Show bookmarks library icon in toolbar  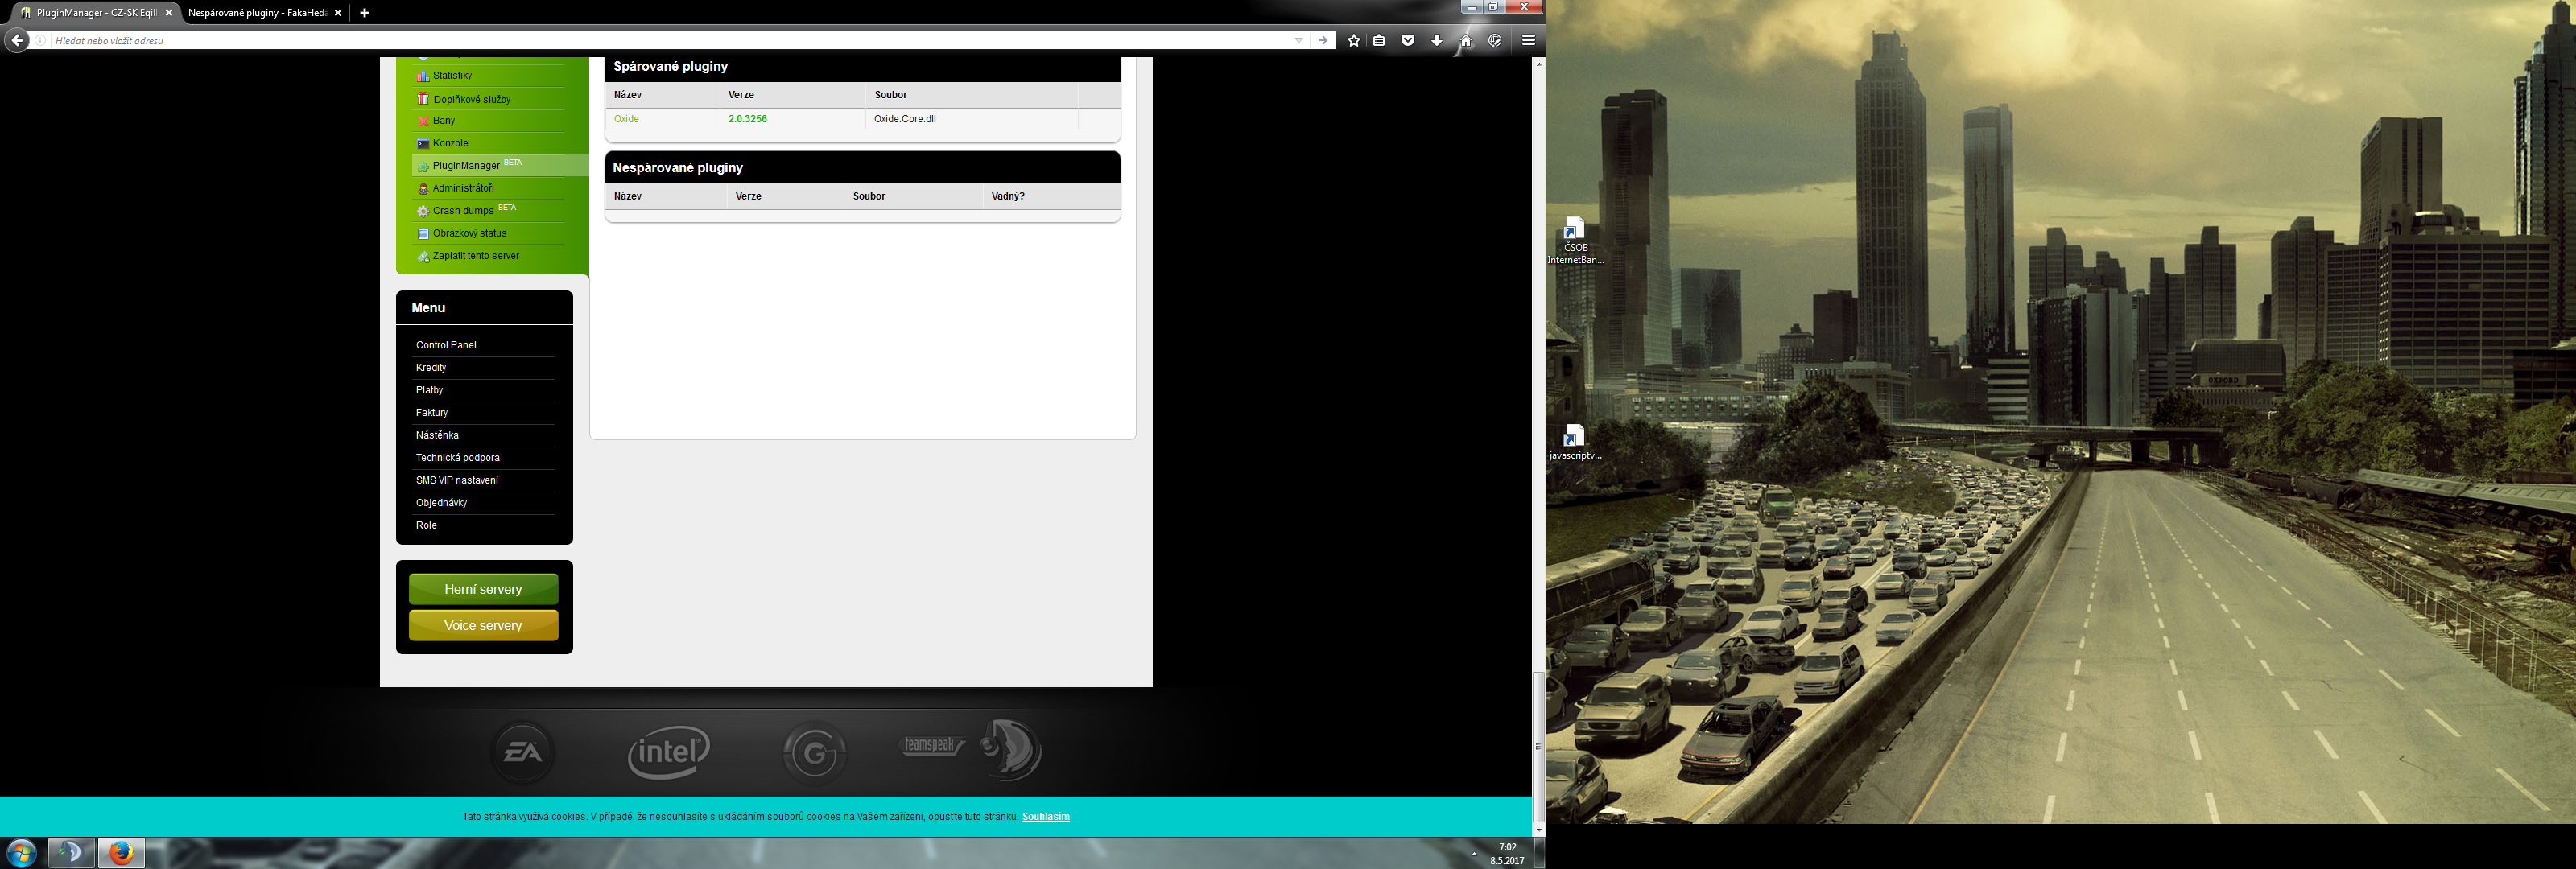coord(1379,41)
